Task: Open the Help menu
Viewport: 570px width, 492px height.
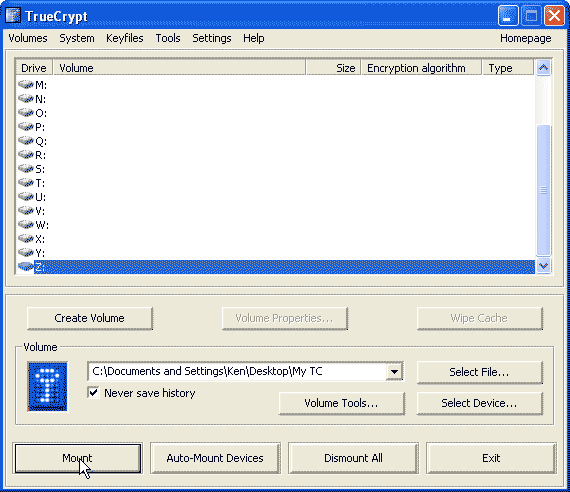Action: 254,38
